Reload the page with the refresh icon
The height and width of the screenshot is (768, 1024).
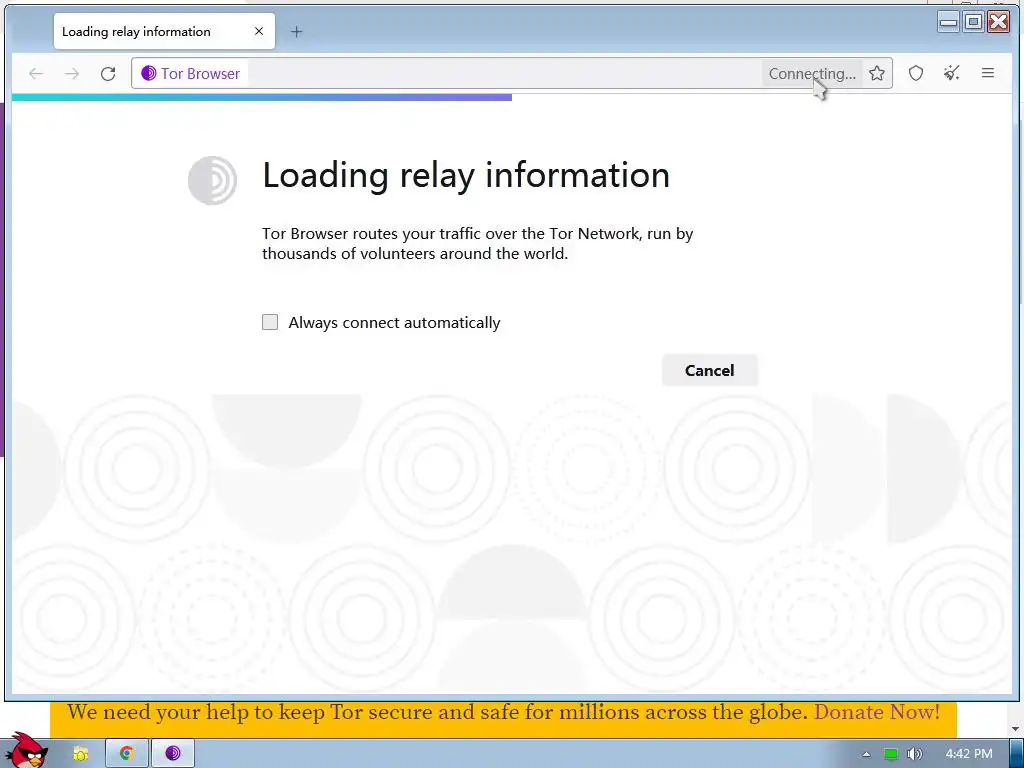[x=108, y=74]
